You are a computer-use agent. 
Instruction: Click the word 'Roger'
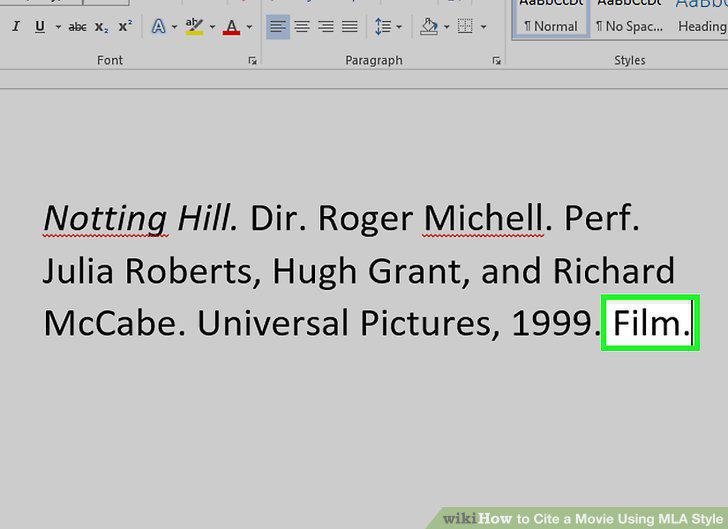(365, 219)
